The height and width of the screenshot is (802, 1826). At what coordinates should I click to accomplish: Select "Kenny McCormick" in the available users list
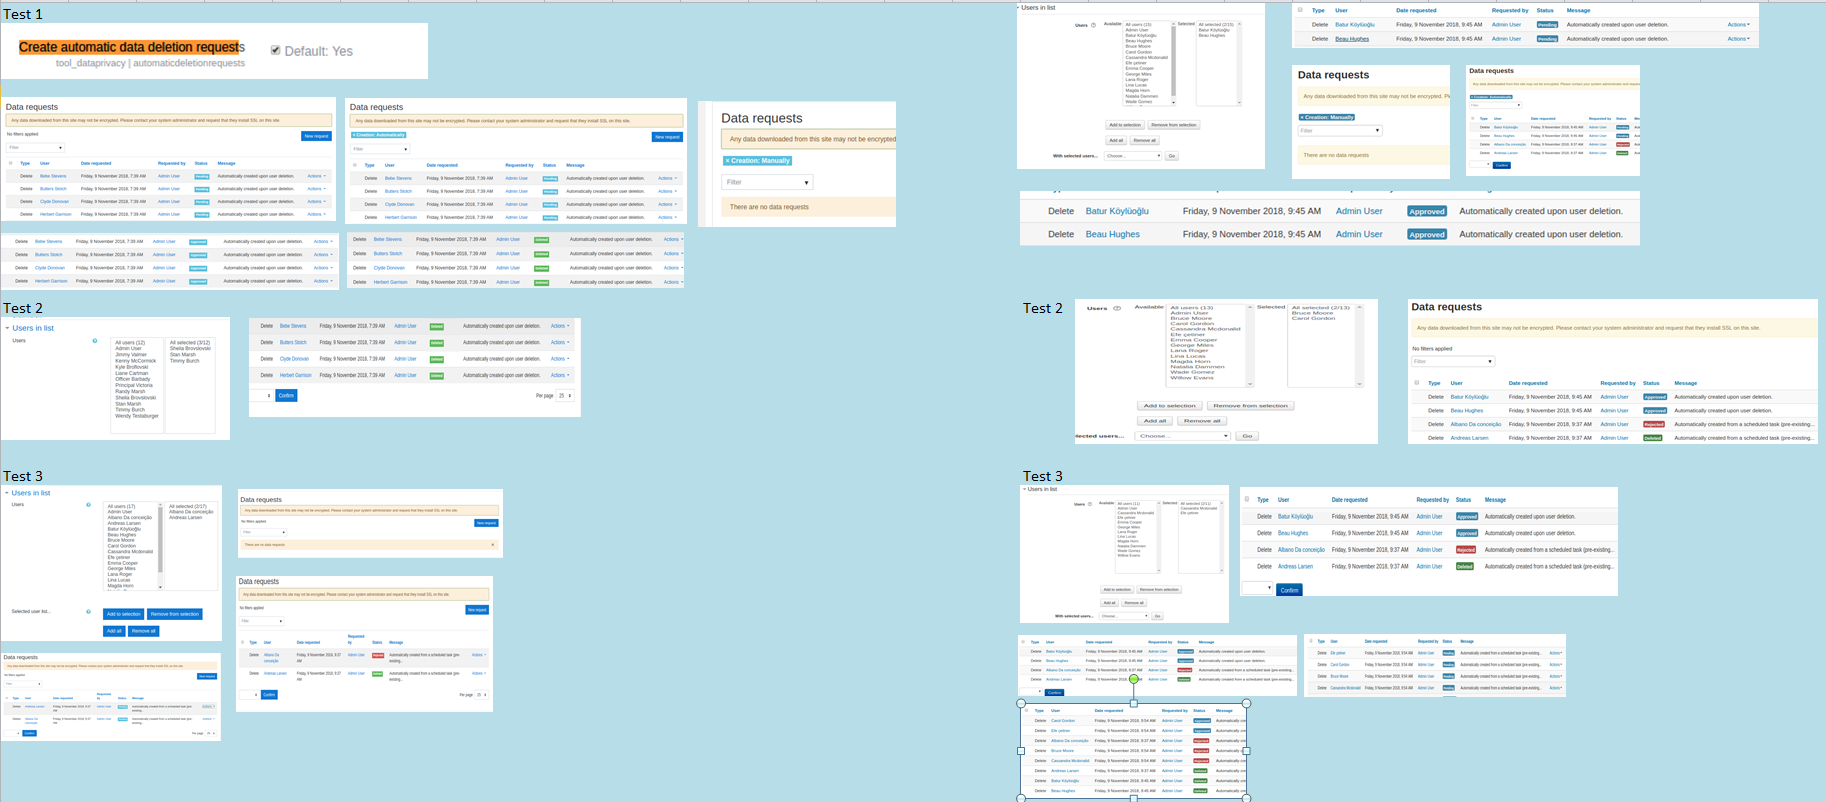(135, 361)
